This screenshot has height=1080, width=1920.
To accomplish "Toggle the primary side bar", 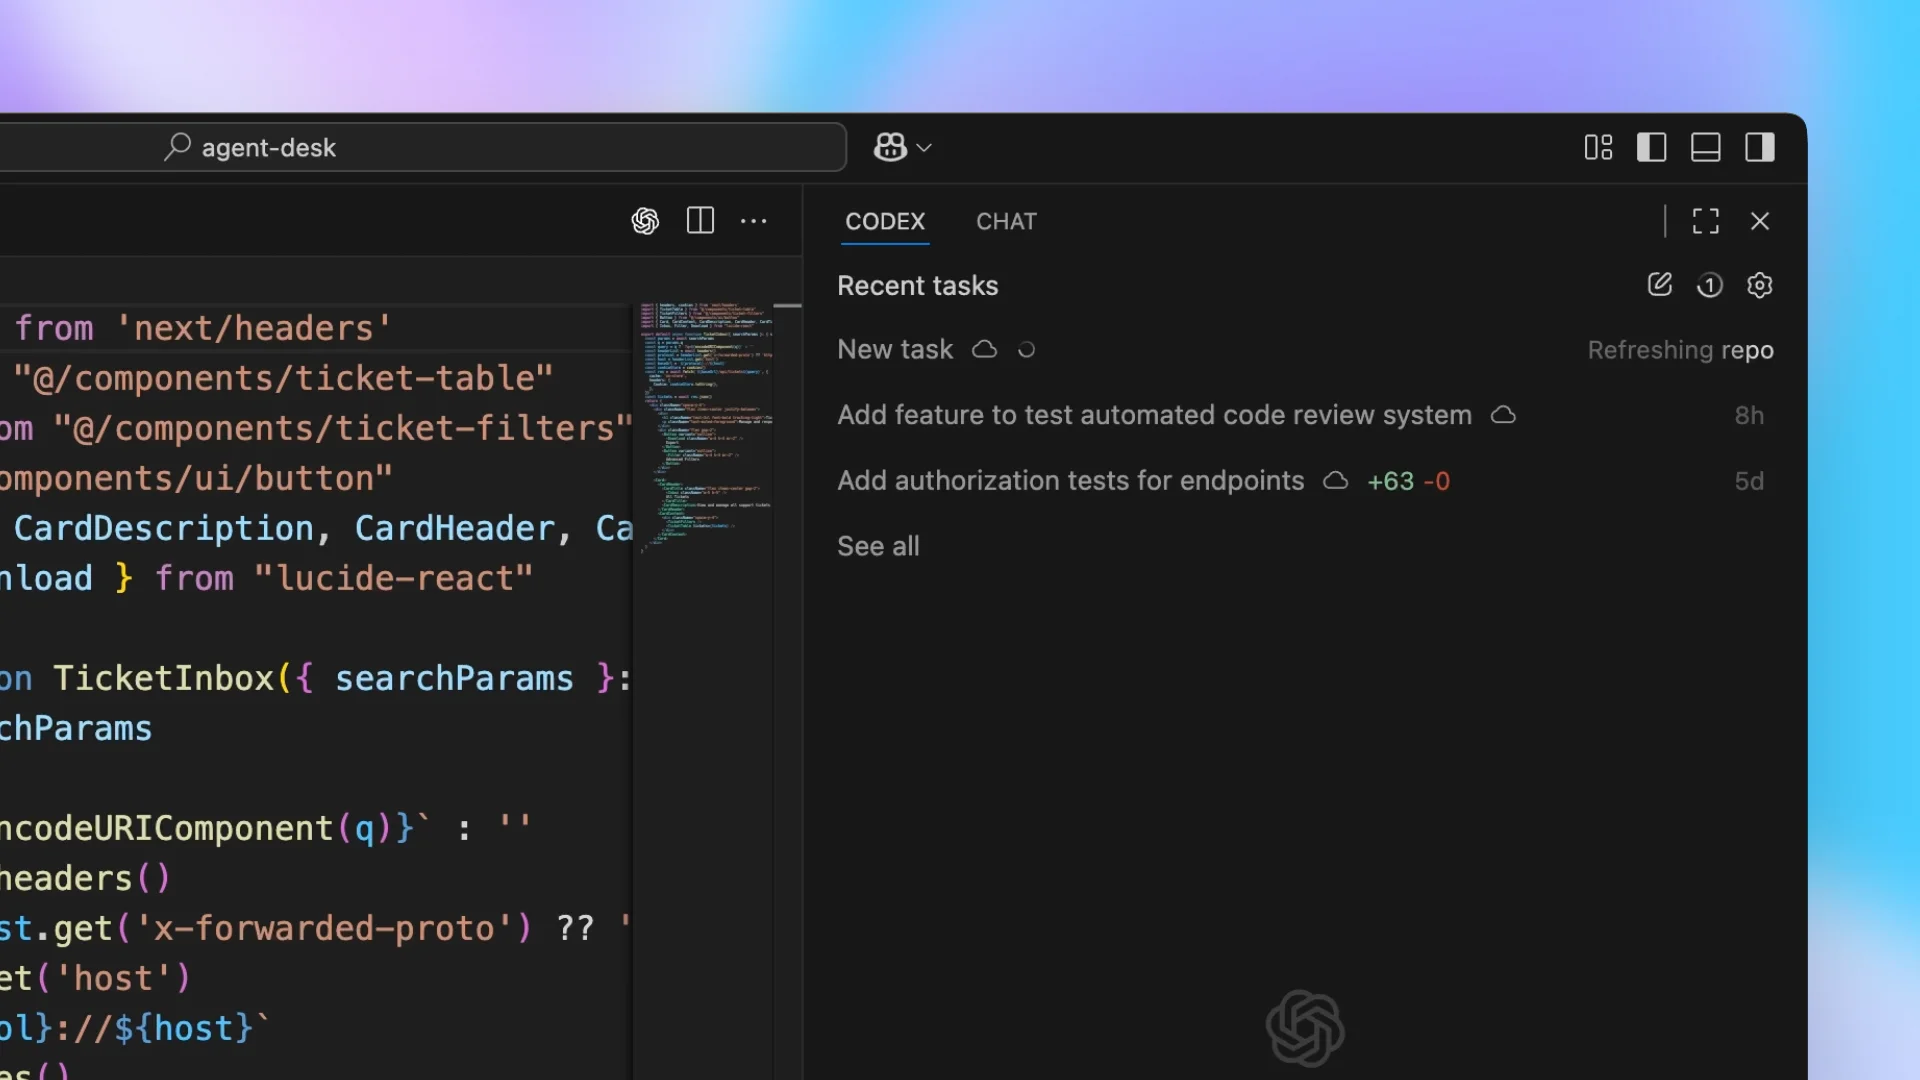I will [x=1651, y=148].
